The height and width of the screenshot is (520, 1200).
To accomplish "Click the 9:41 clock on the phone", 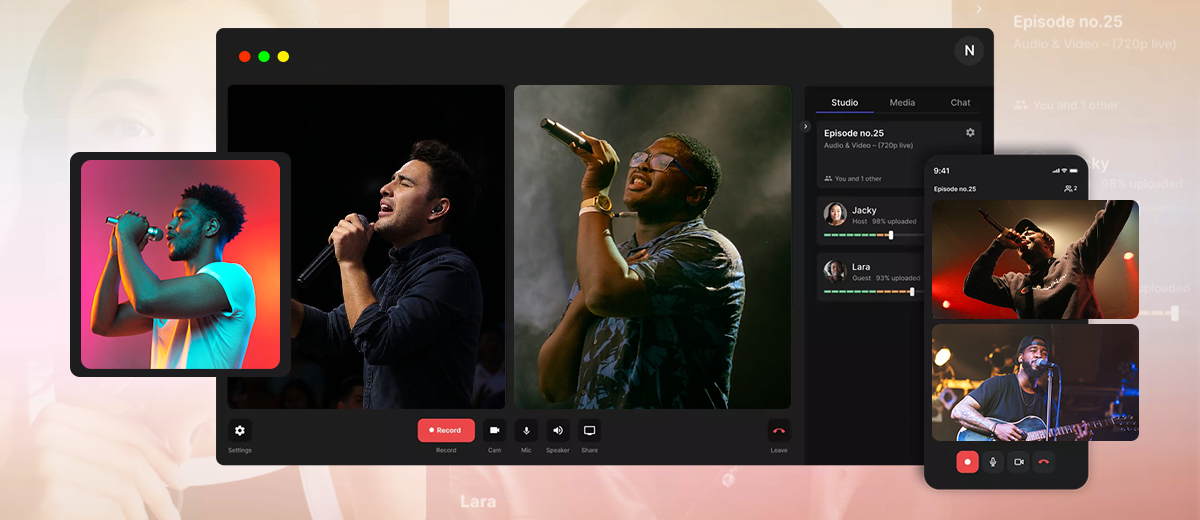I will pos(942,171).
